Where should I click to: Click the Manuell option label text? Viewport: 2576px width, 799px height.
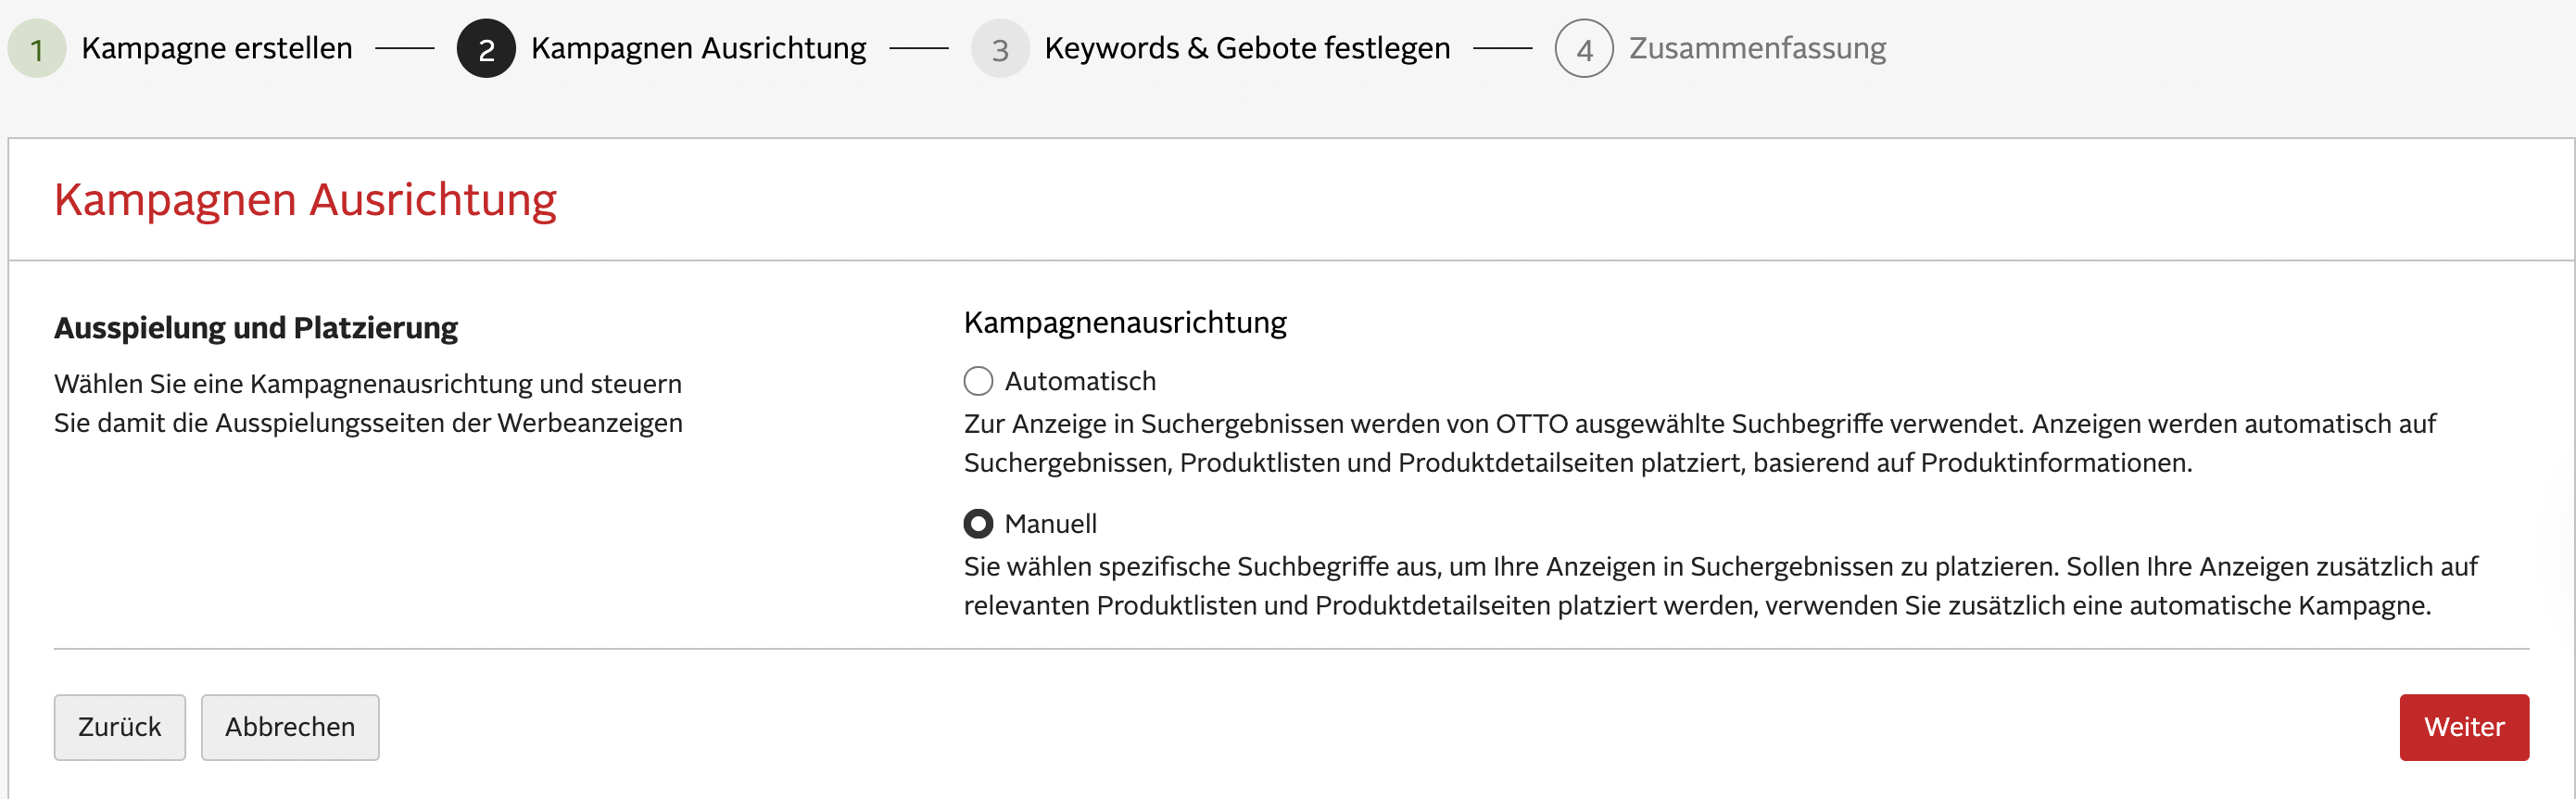(1050, 524)
